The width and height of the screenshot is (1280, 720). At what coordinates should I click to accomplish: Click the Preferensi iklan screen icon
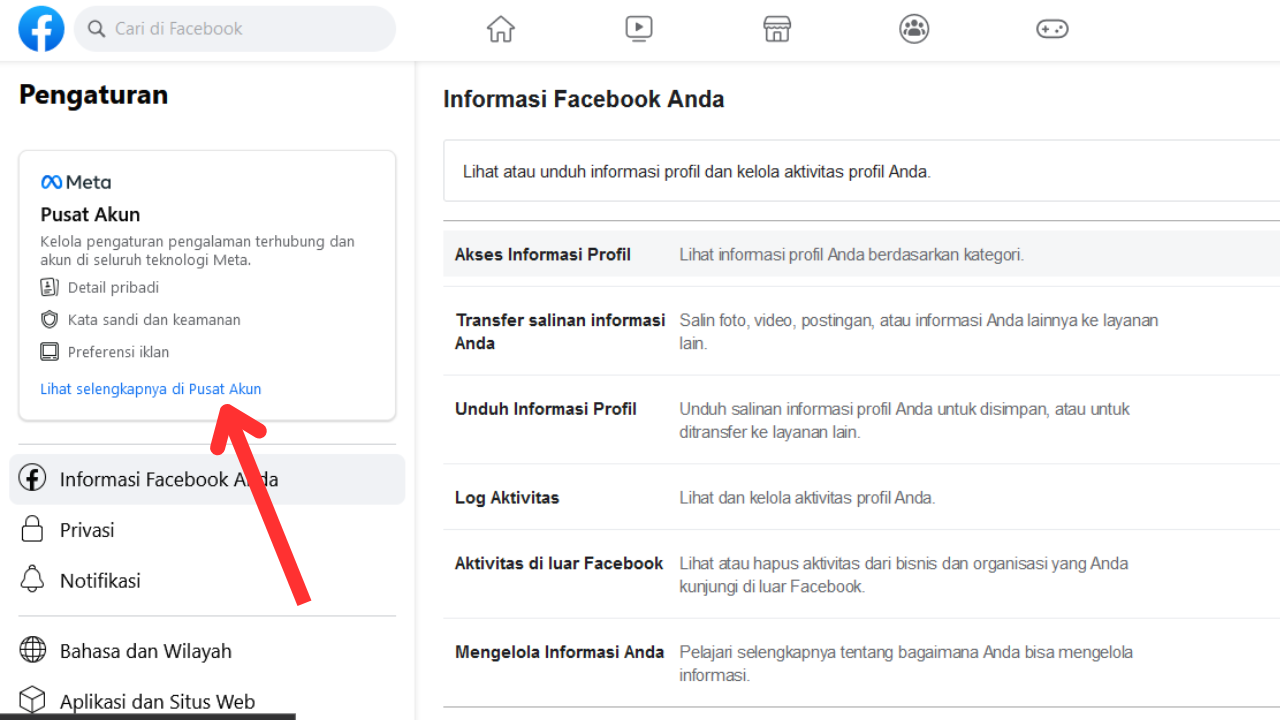[x=50, y=352]
